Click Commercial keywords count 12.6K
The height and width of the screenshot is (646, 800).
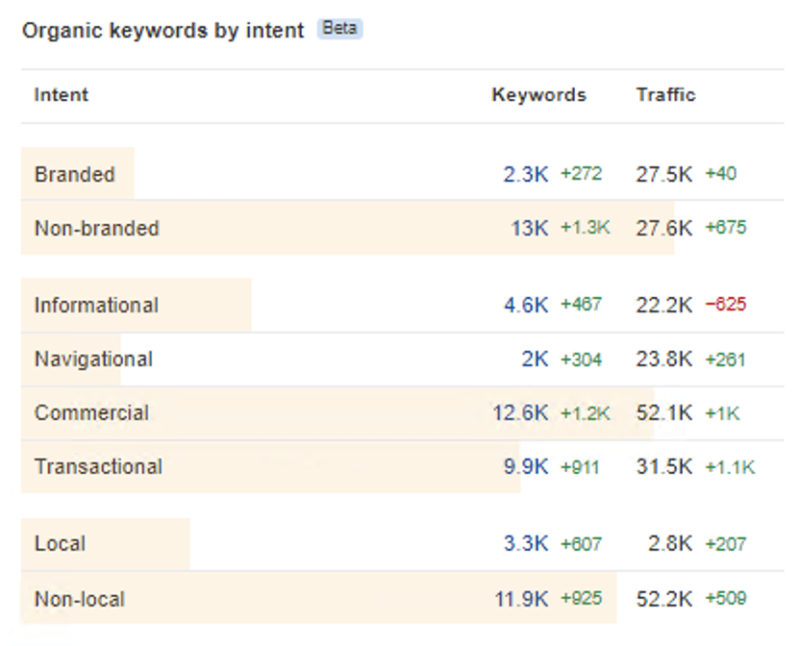[x=521, y=413]
